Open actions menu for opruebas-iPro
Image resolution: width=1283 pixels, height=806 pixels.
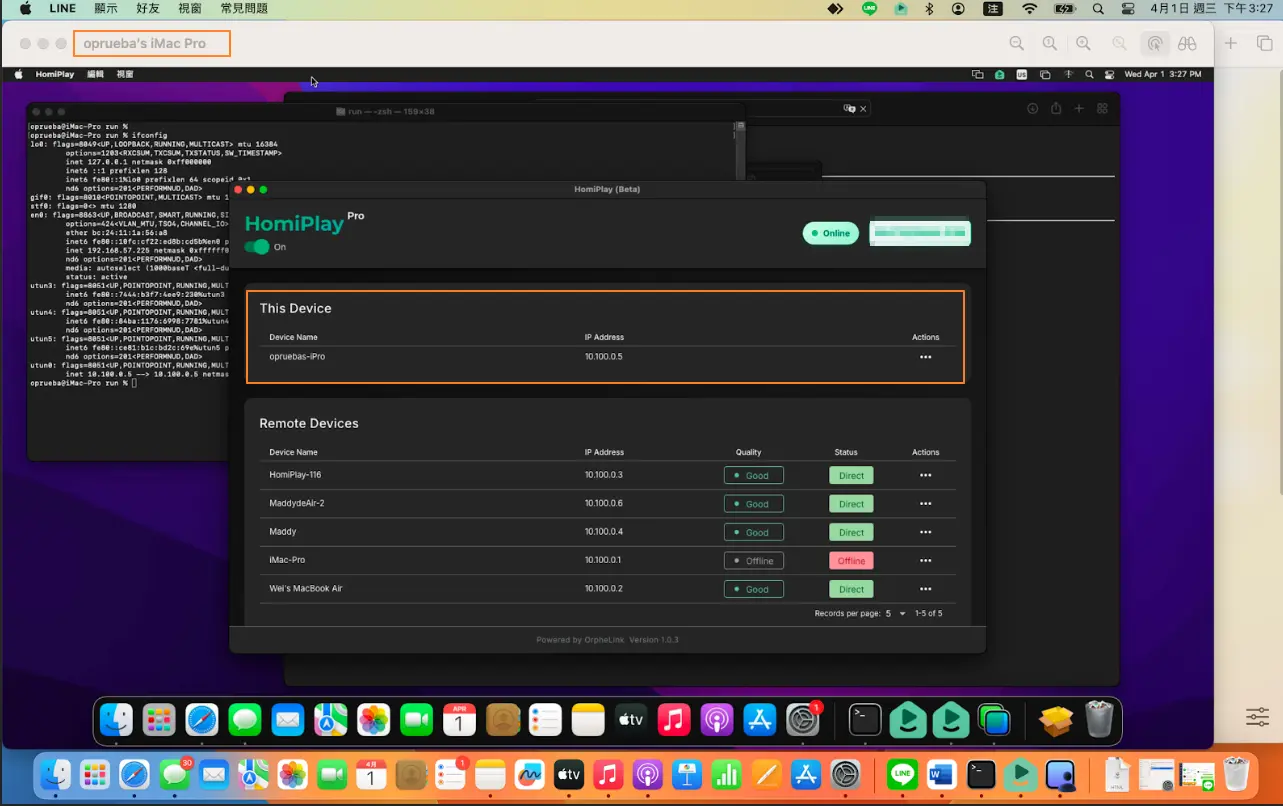pyautogui.click(x=925, y=357)
